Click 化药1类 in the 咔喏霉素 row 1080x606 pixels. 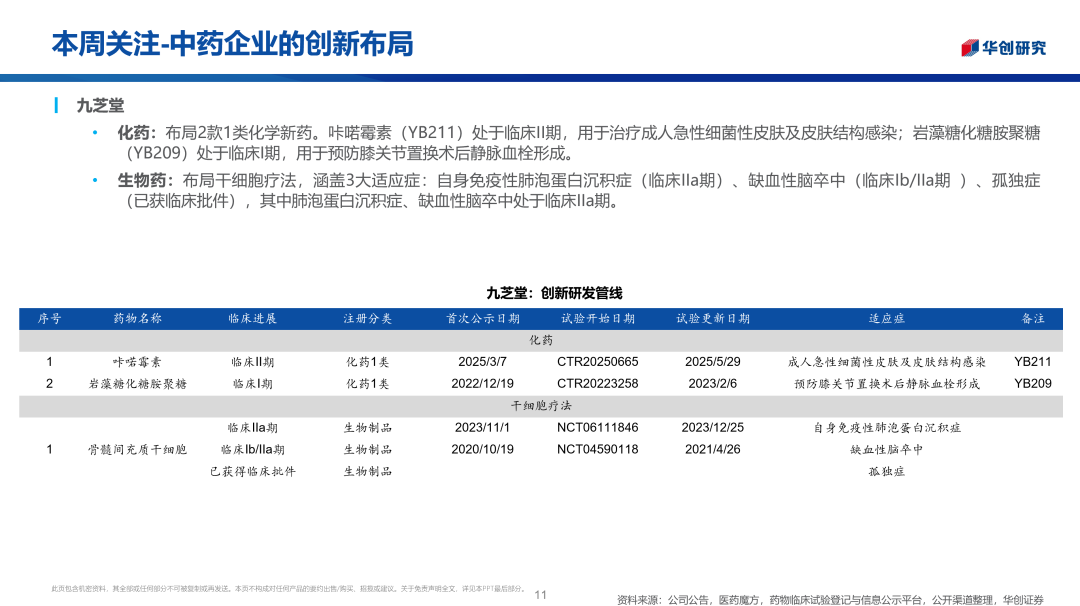368,362
